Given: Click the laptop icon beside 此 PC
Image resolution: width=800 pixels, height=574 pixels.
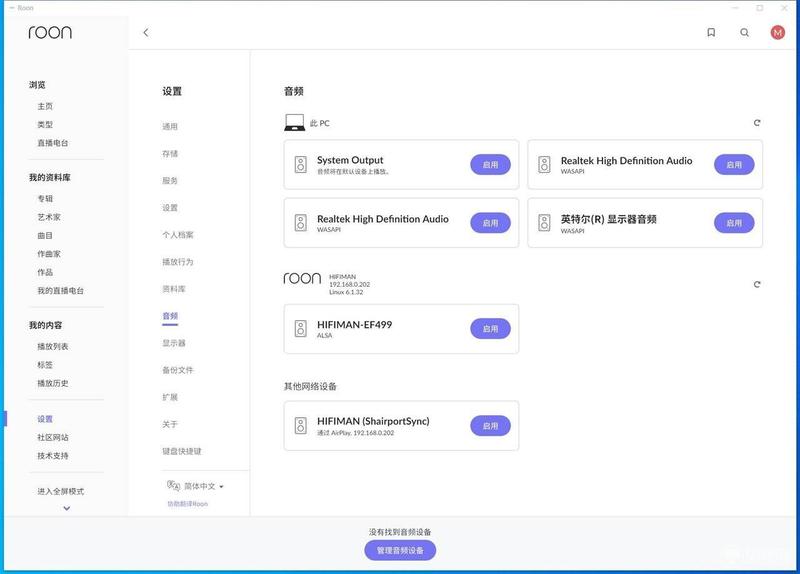Looking at the screenshot, I should 294,122.
